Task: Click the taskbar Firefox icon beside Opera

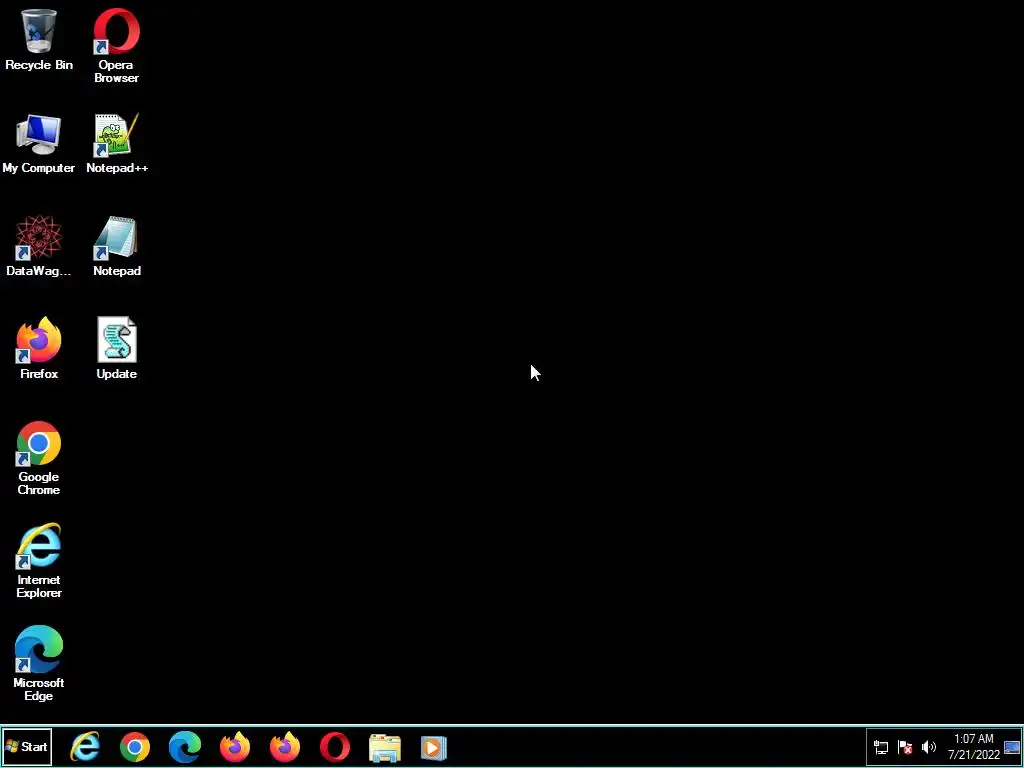Action: pos(285,747)
